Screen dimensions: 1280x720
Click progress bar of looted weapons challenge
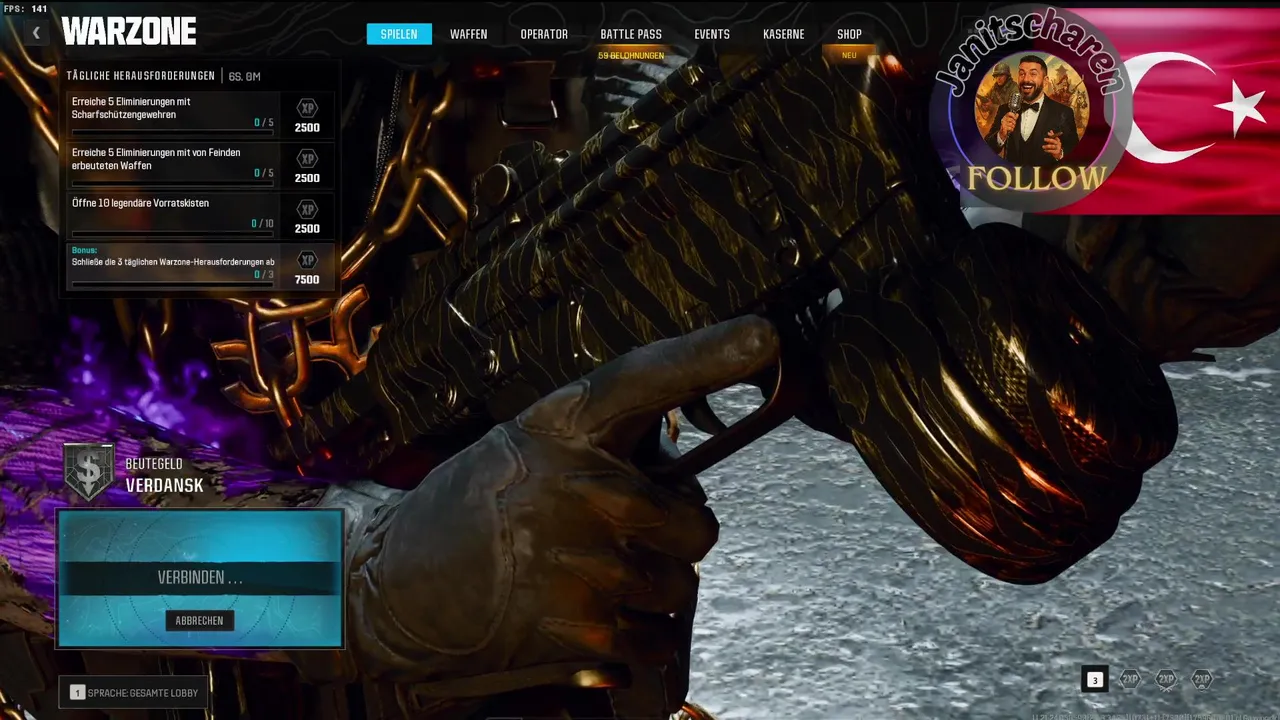172,184
